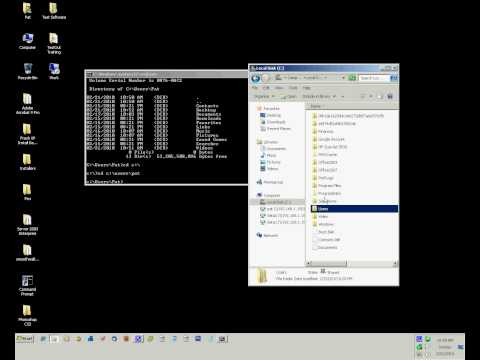Select Favorites in the navigation pane
Viewport: 480px width, 360px height.
coord(268,109)
